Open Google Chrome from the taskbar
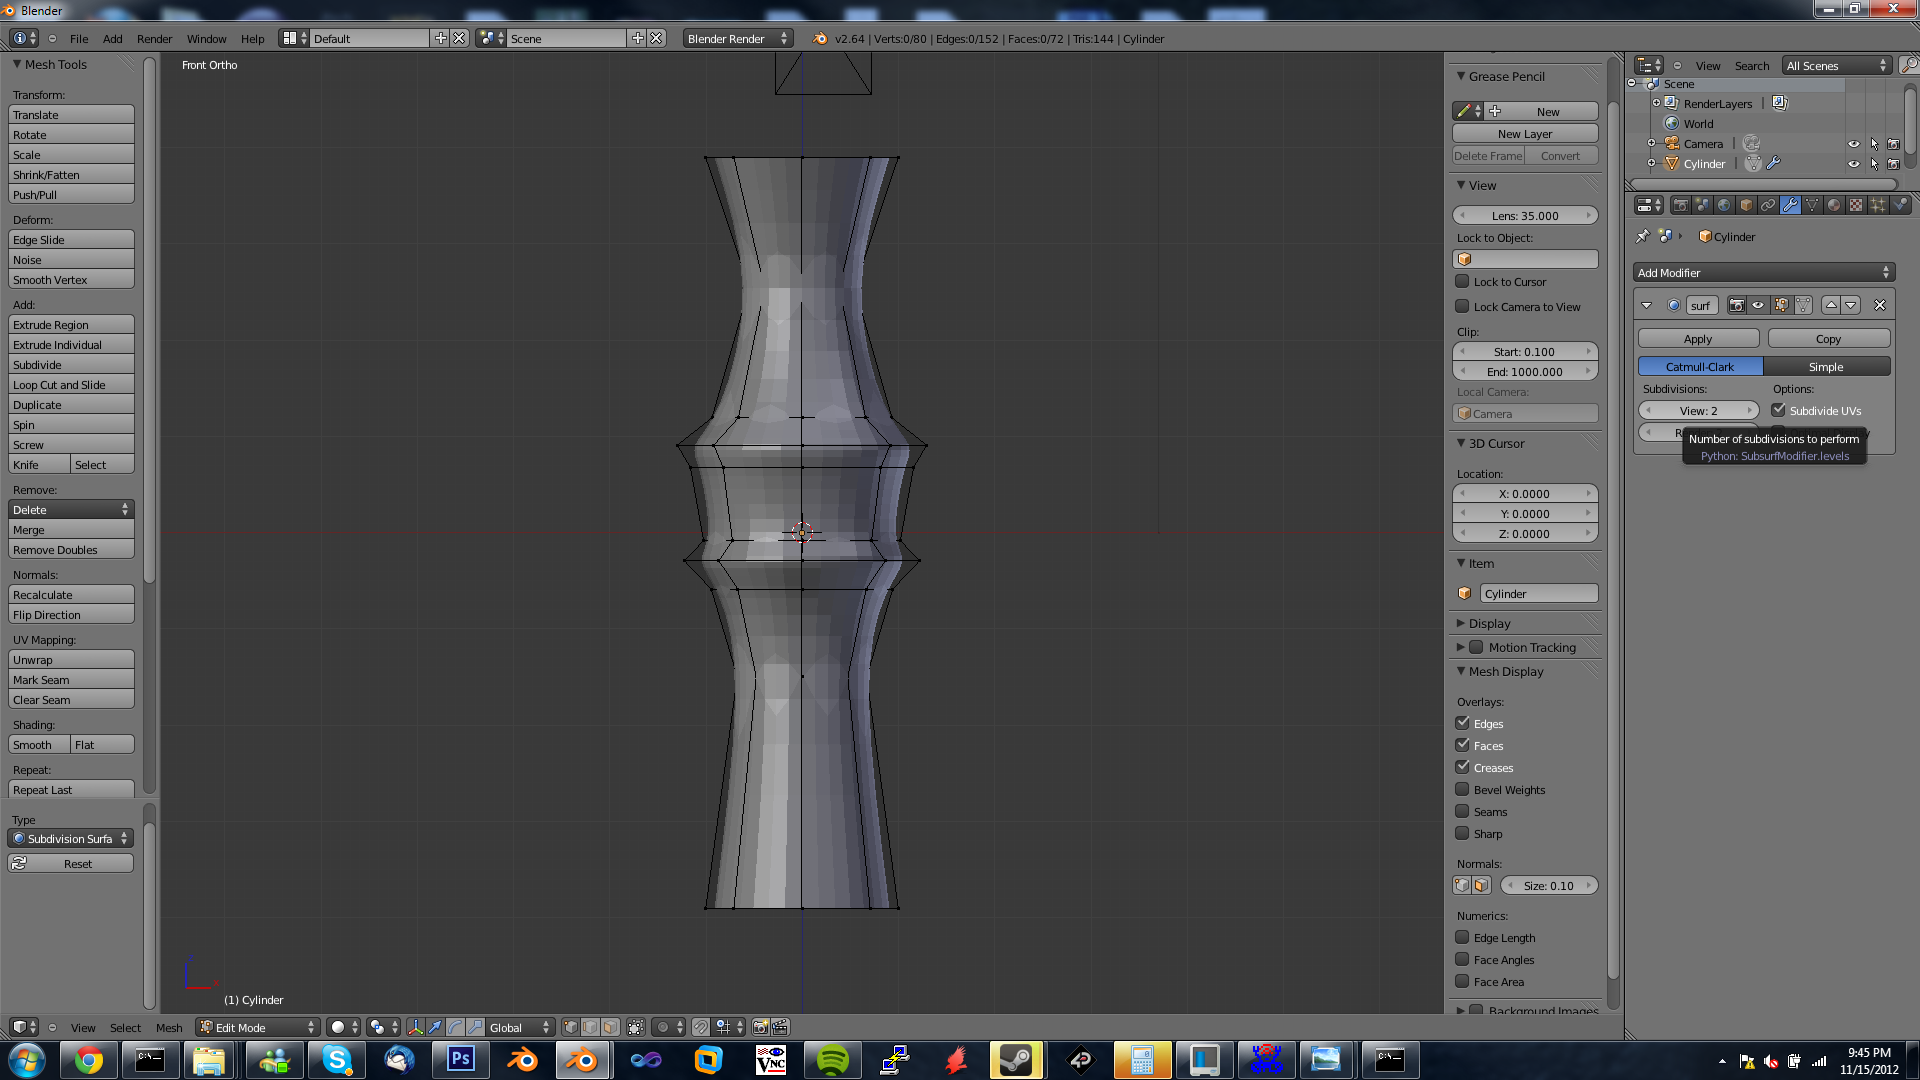This screenshot has width=1920, height=1080. coord(89,1060)
